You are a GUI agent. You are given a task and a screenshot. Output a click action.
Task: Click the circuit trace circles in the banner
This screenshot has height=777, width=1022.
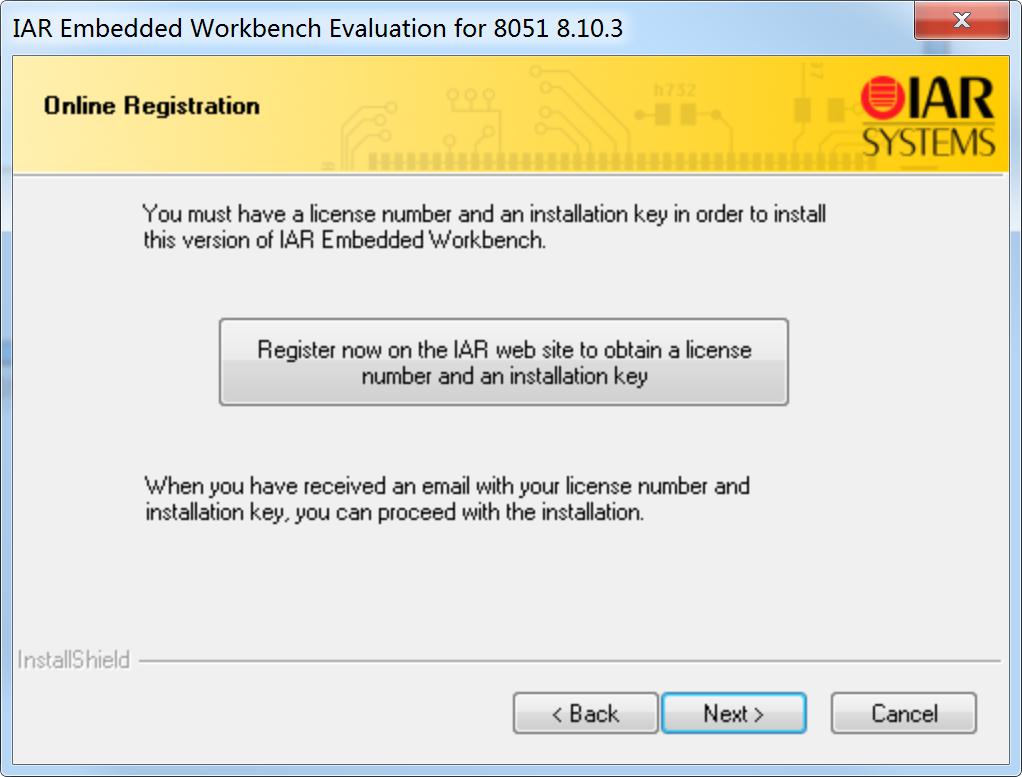tap(470, 98)
